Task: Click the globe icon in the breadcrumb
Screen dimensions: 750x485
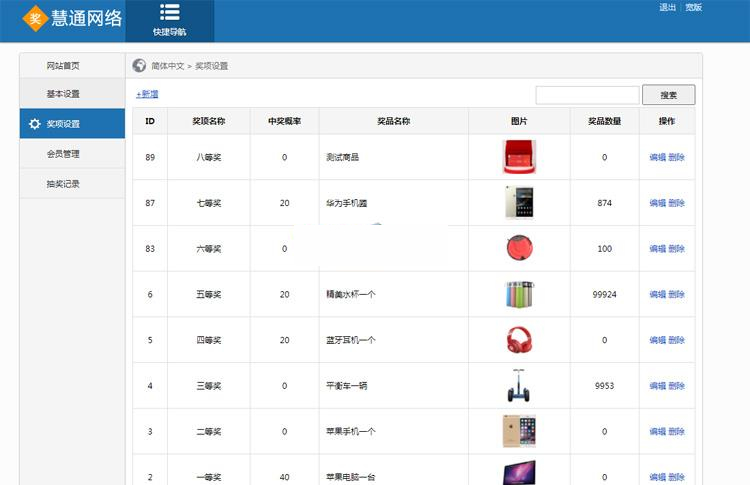Action: pos(140,66)
